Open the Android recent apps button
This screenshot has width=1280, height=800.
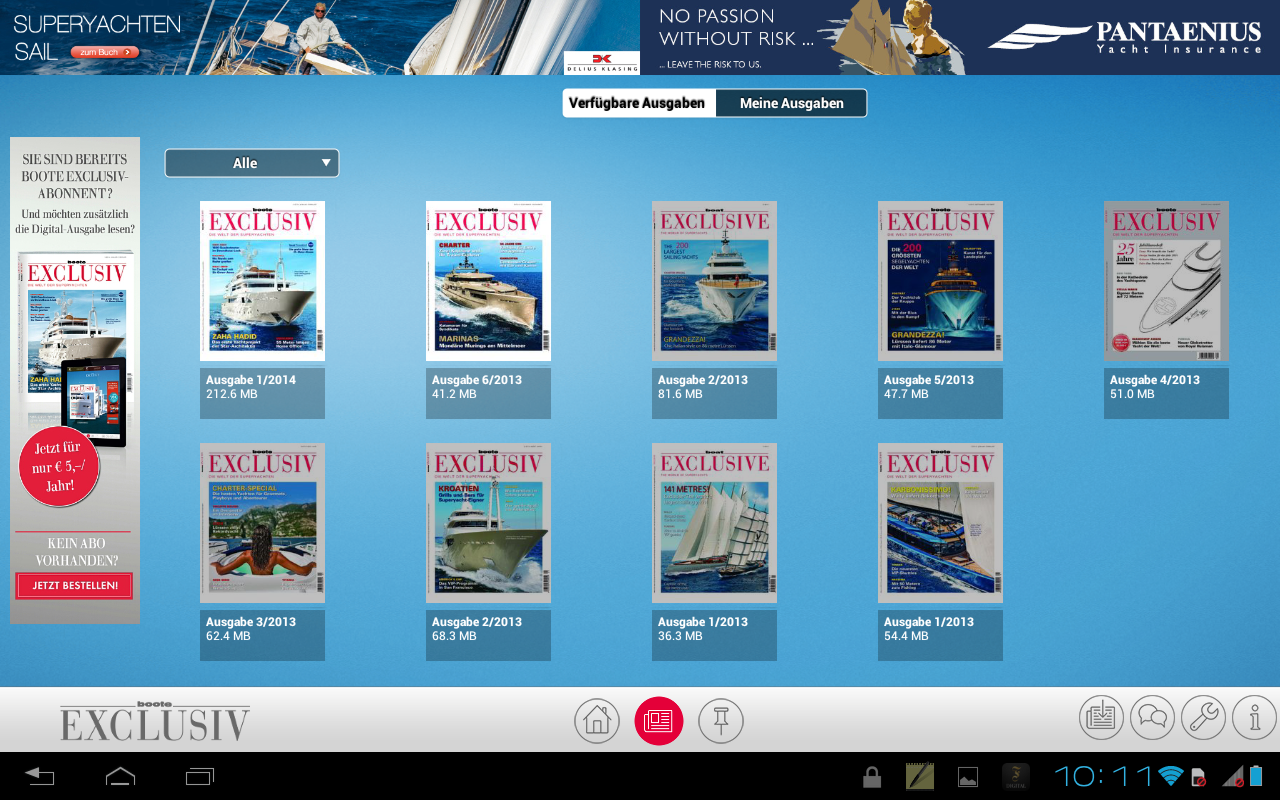tap(200, 776)
